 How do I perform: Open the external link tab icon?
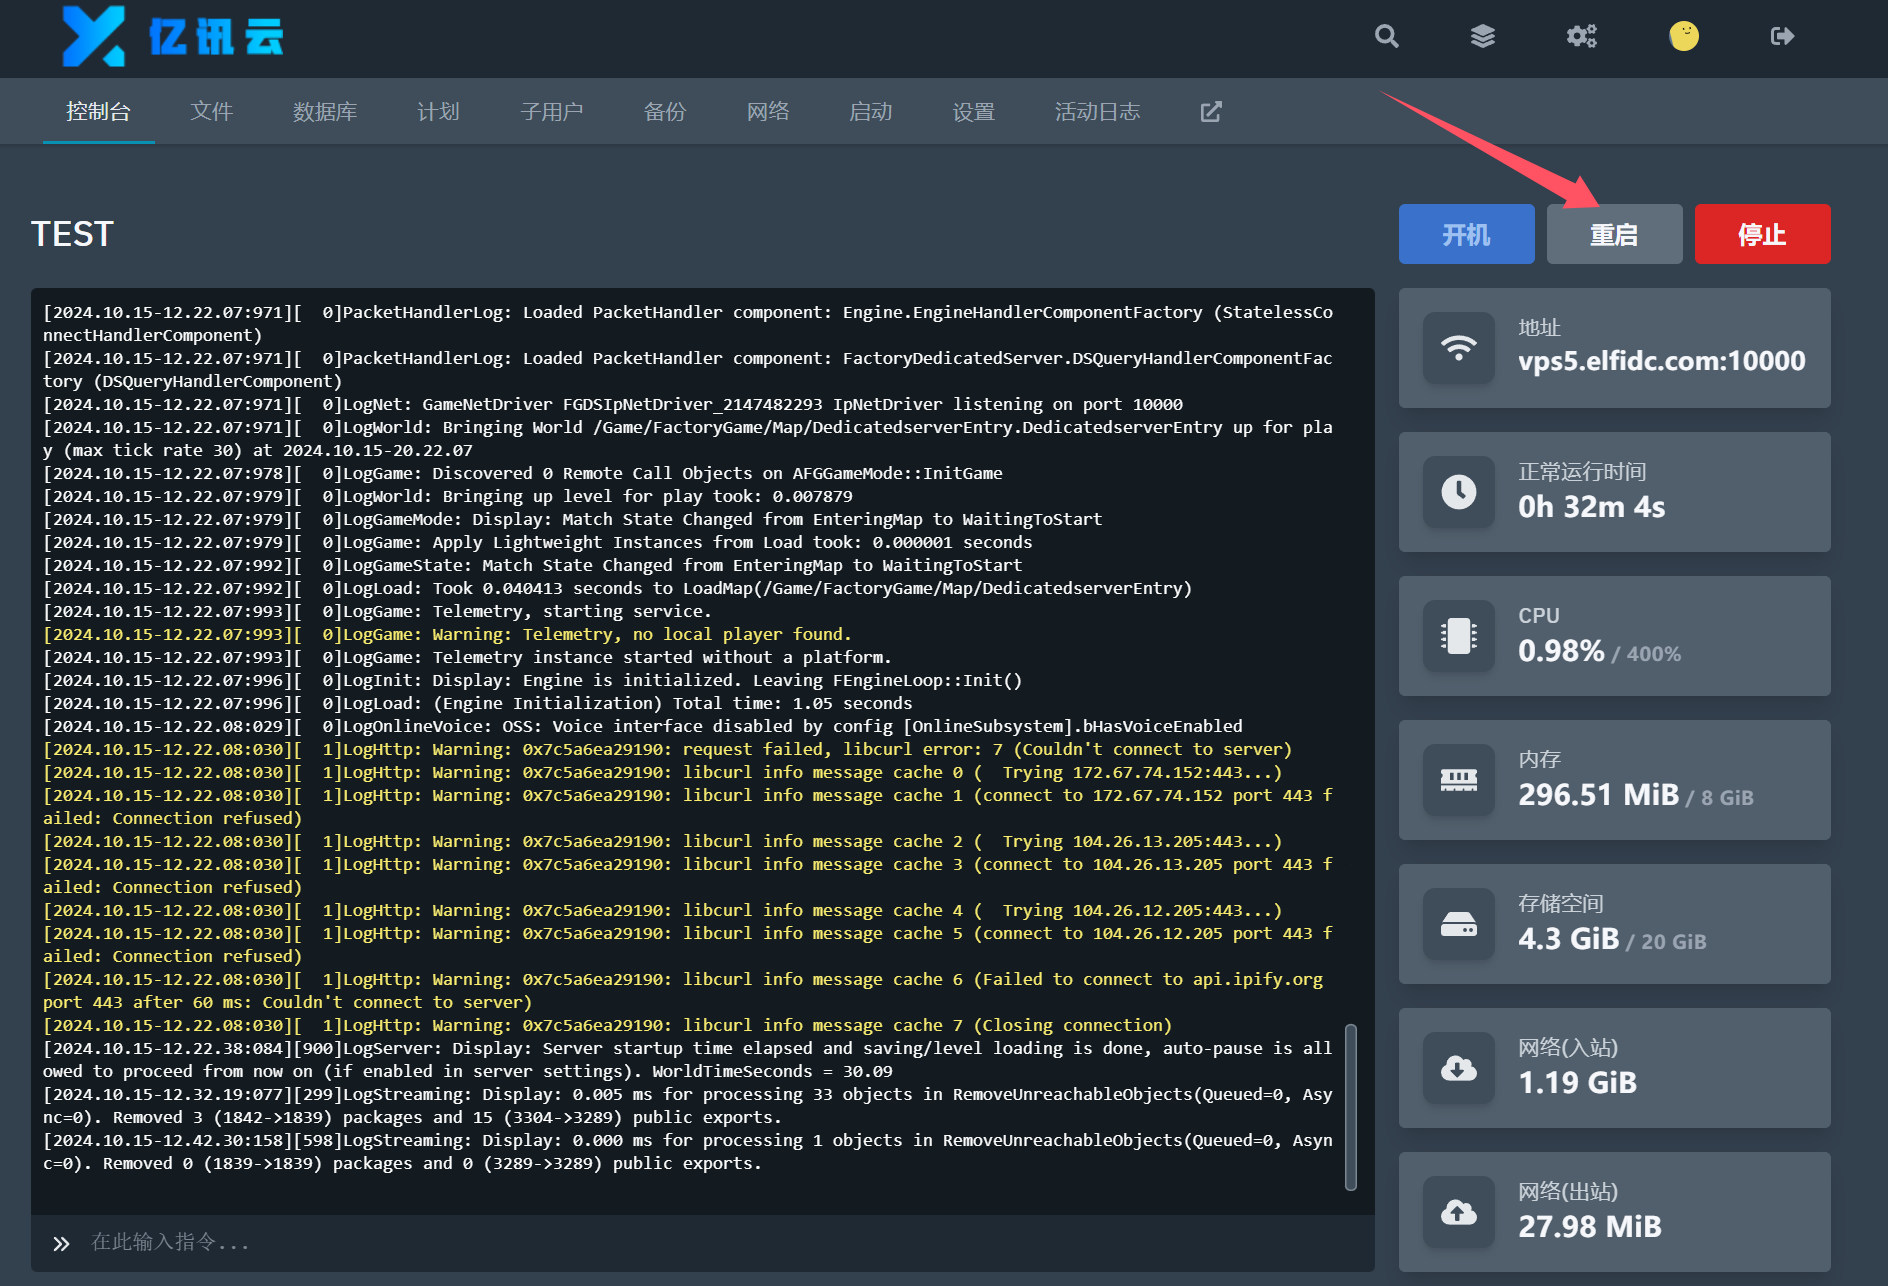(1211, 112)
